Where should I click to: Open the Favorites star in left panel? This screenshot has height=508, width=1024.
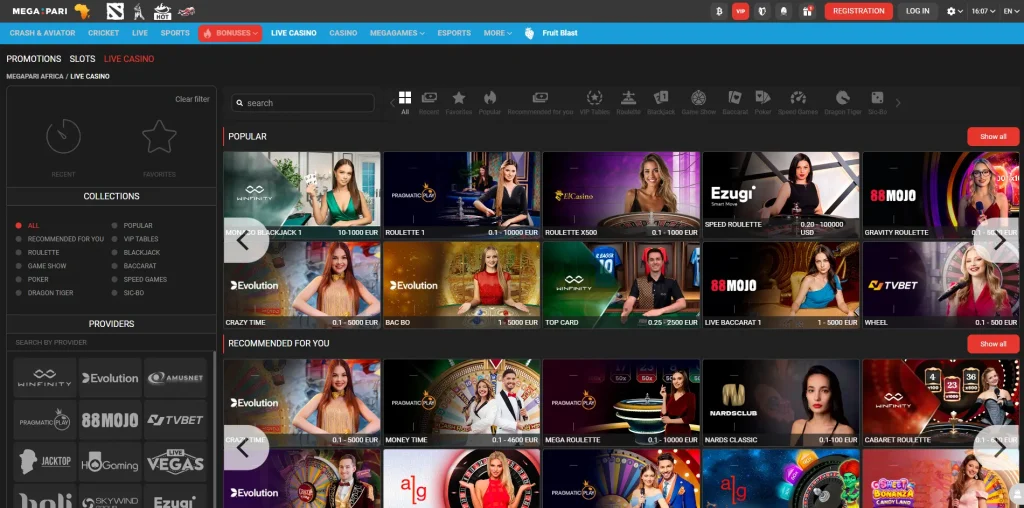pyautogui.click(x=159, y=138)
